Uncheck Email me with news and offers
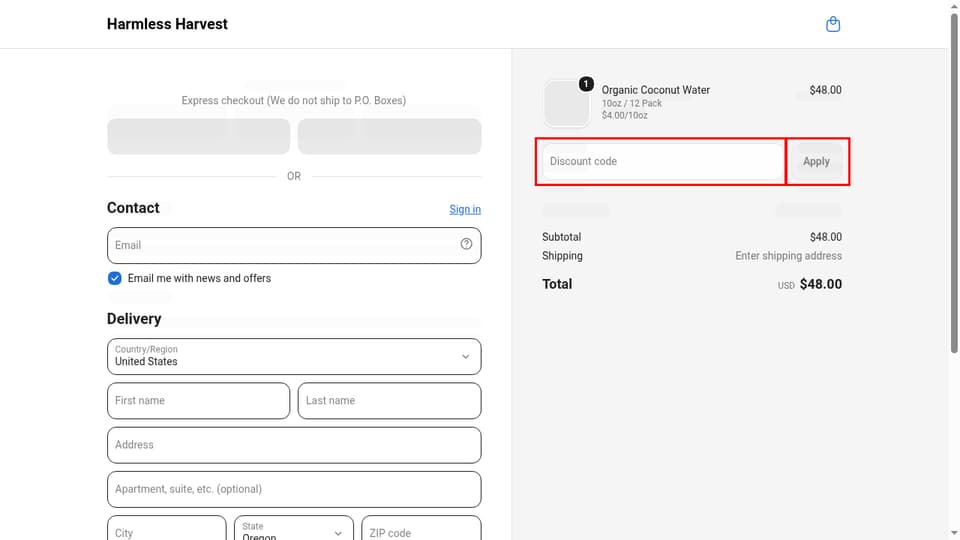This screenshot has width=960, height=540. point(114,278)
